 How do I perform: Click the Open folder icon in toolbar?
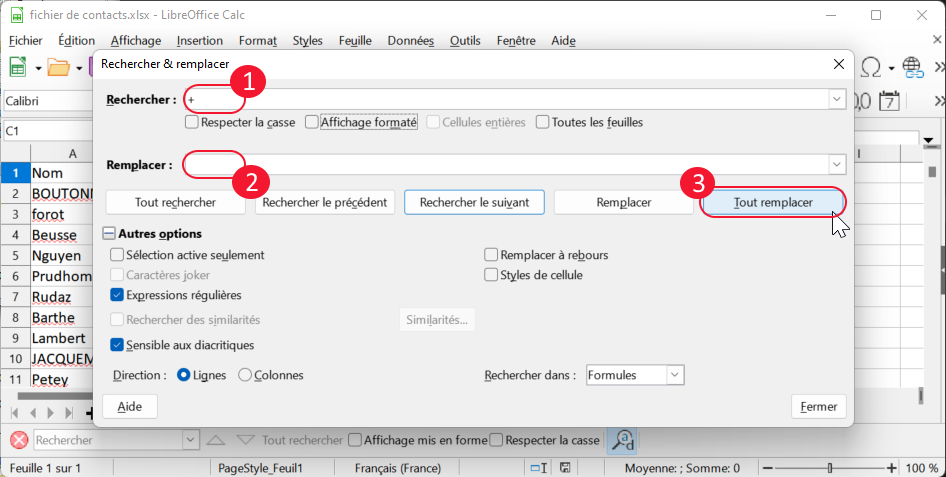pos(59,68)
